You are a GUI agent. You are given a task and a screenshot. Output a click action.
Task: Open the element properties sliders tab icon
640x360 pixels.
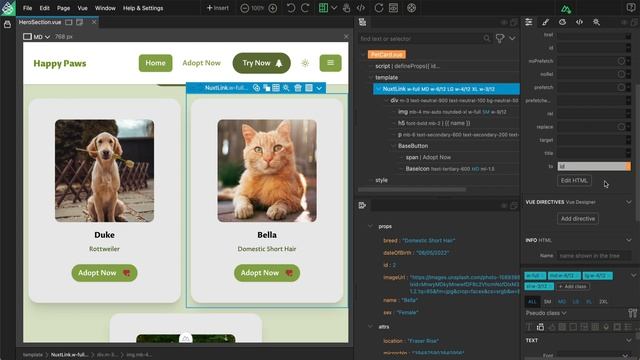tap(529, 22)
